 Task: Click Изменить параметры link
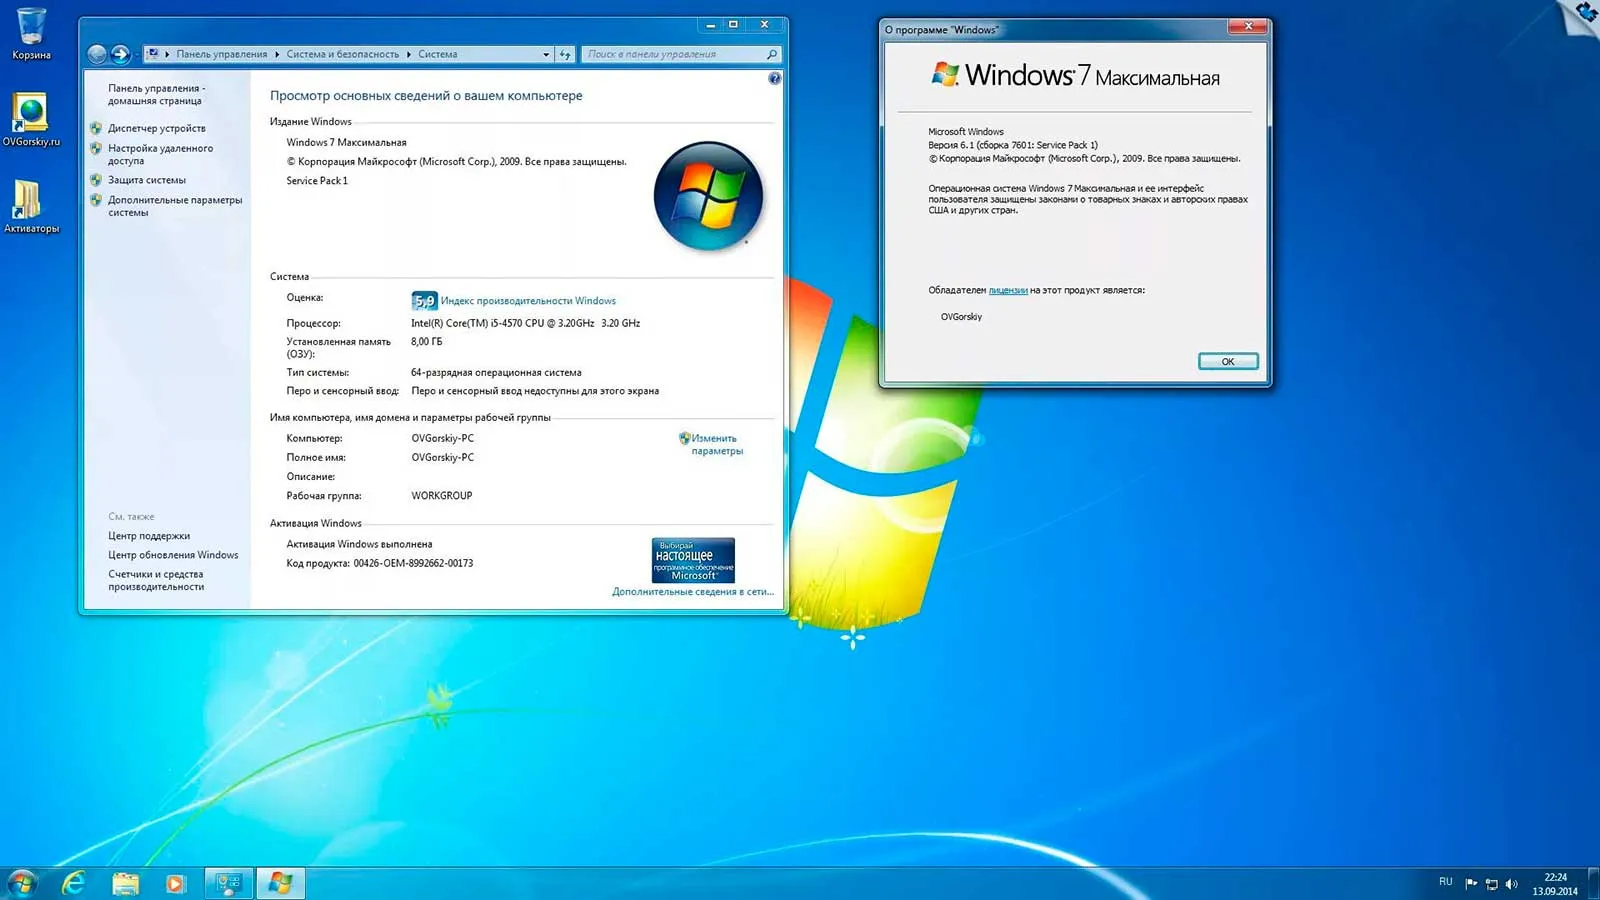pyautogui.click(x=716, y=444)
